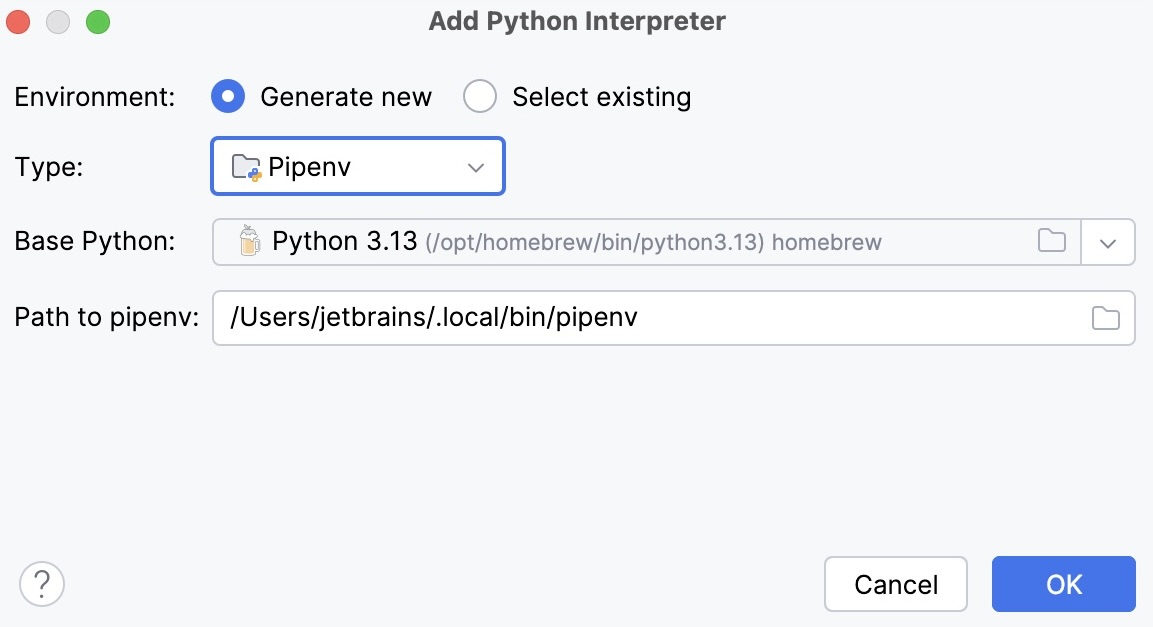Screen dimensions: 1153x627
Task: Minimize using the yellow traffic light
Action: (x=57, y=19)
